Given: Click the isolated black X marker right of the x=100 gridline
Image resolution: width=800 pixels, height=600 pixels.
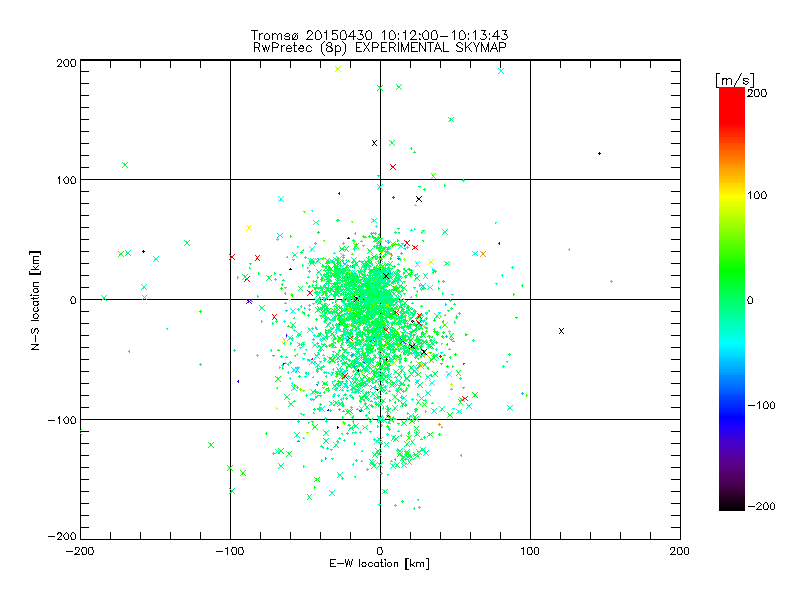Looking at the screenshot, I should pyautogui.click(x=561, y=331).
